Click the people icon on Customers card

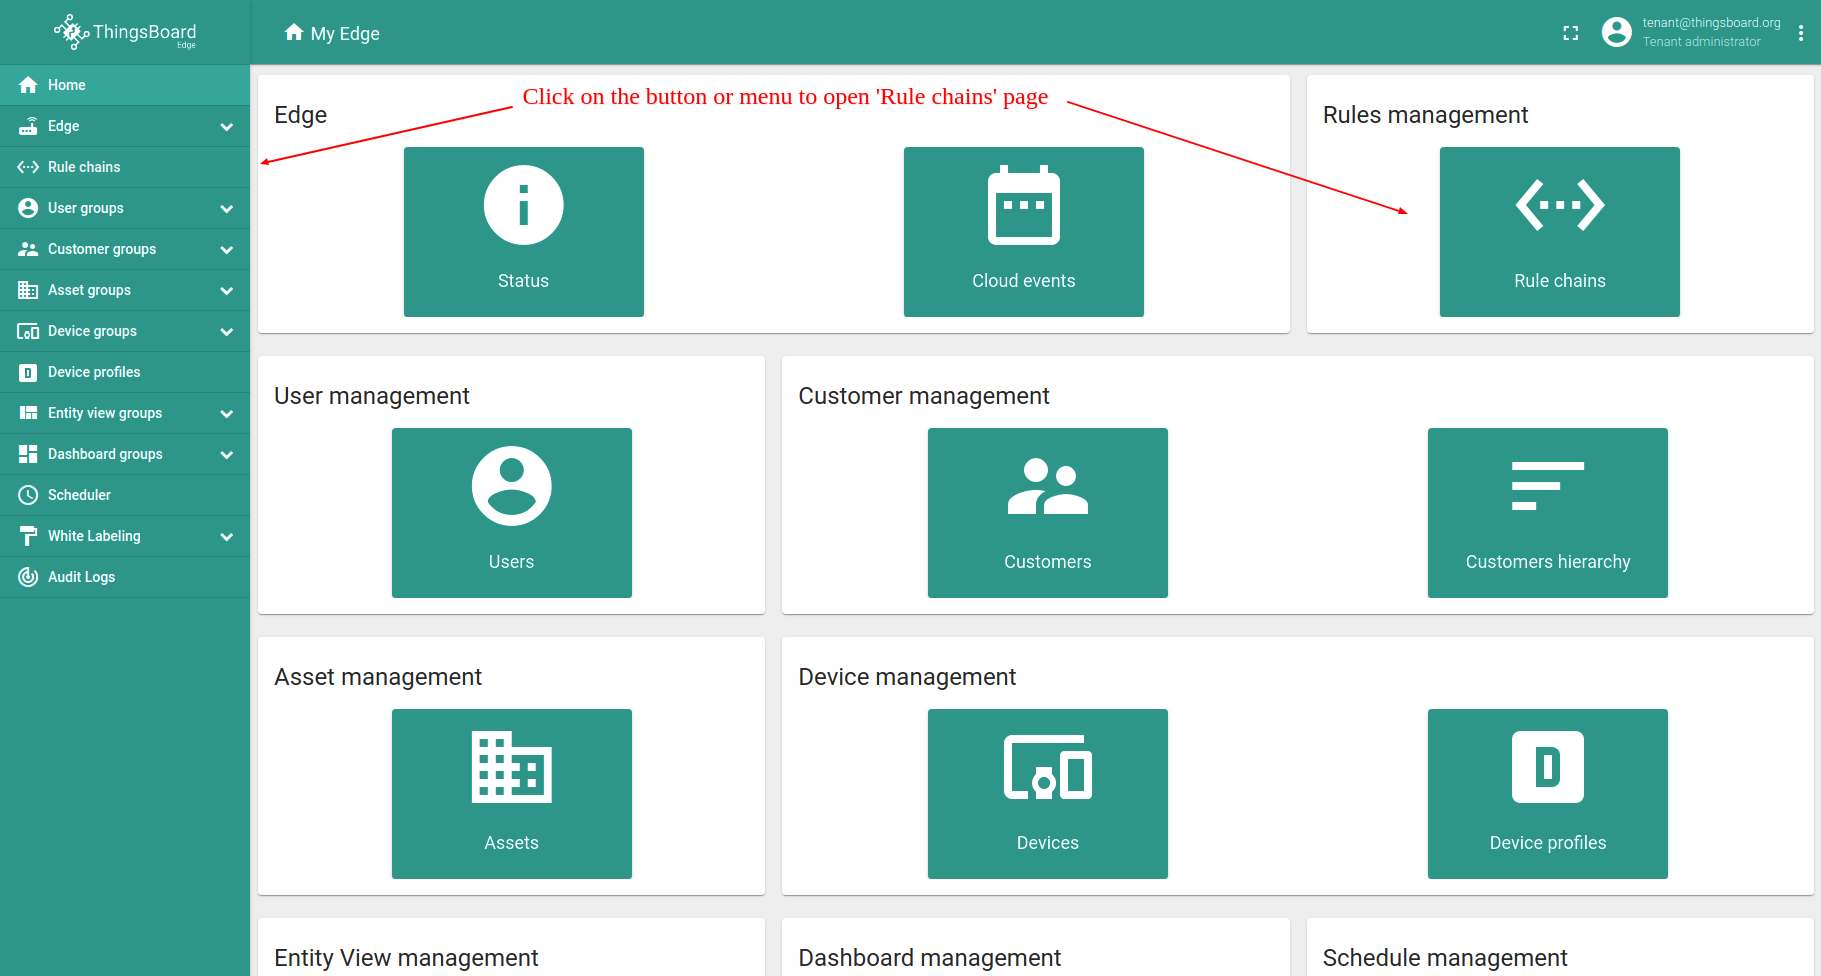coord(1047,487)
